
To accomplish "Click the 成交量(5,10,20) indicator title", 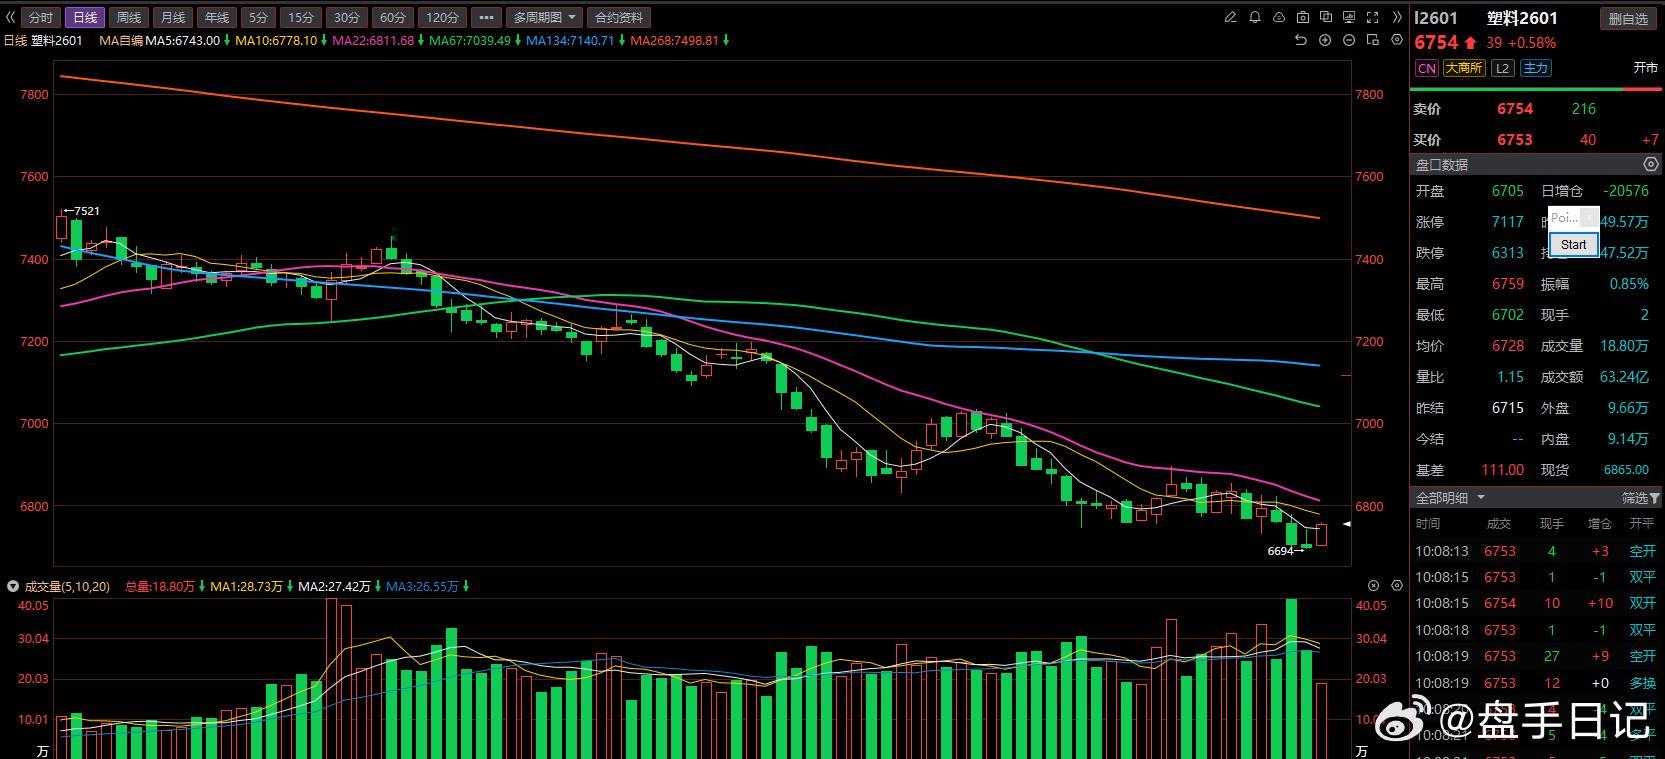I will [x=67, y=587].
